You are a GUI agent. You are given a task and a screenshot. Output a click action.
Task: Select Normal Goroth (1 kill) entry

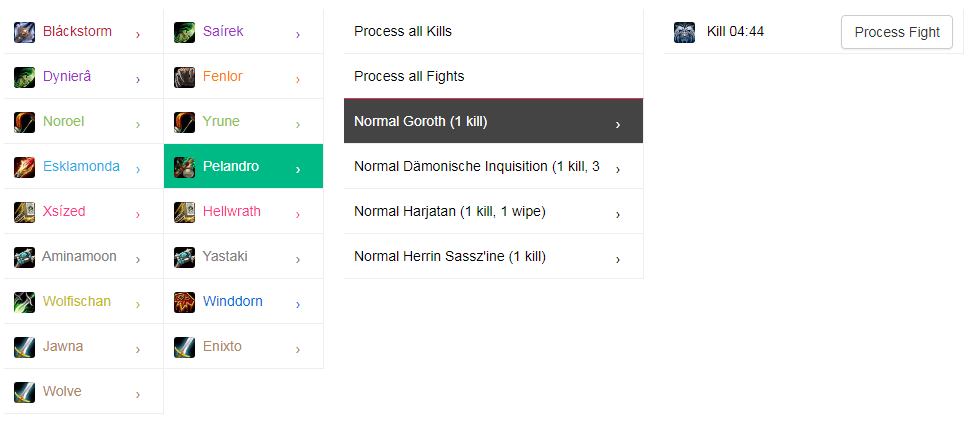click(x=493, y=121)
